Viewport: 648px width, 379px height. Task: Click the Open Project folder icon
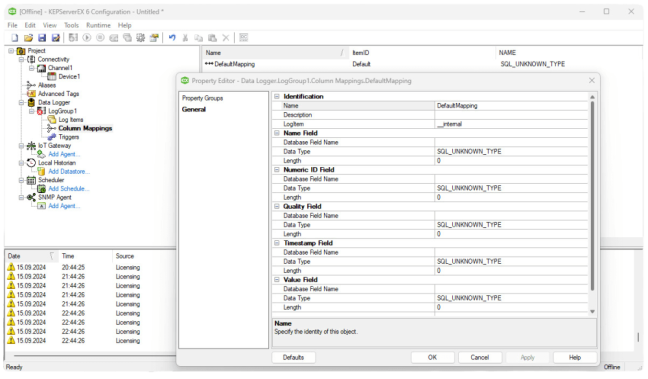pos(28,38)
